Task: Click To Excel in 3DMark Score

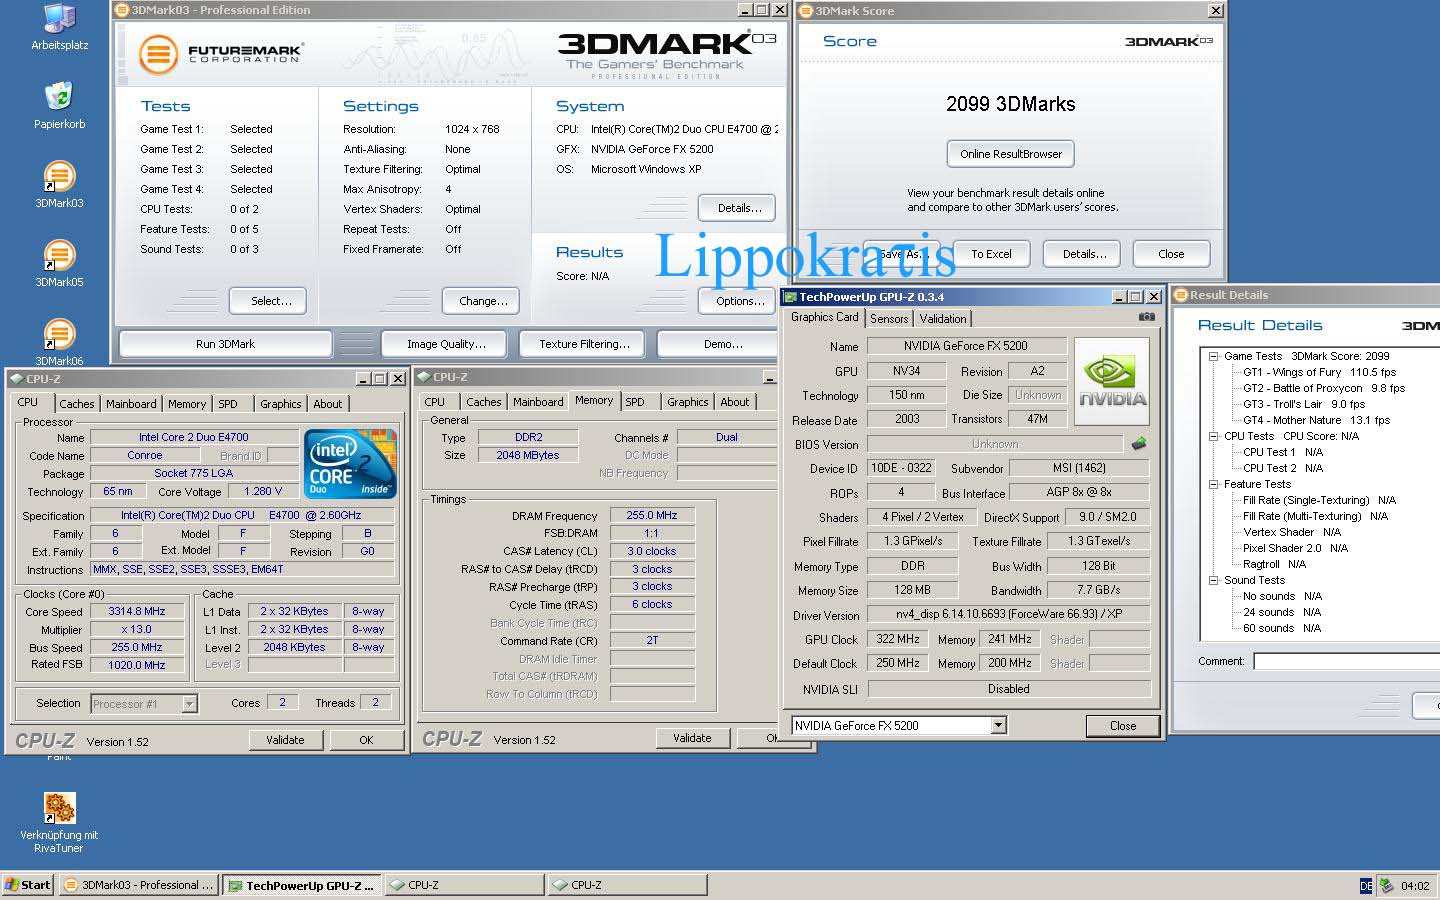Action: (x=991, y=254)
